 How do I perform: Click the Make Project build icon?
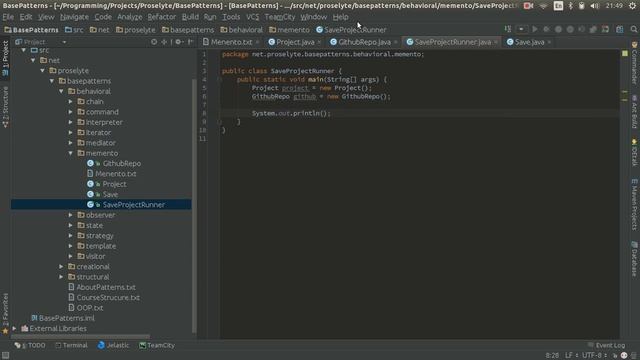(508, 29)
